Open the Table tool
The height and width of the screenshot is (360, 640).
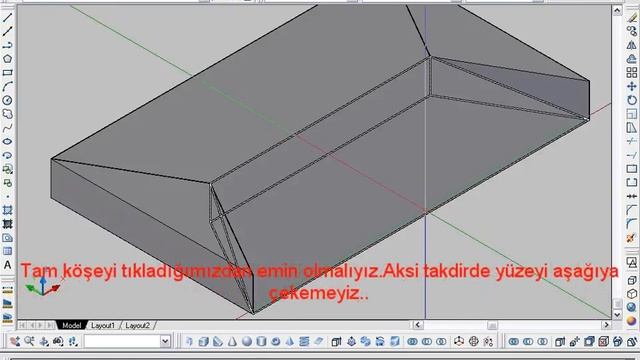[x=7, y=251]
